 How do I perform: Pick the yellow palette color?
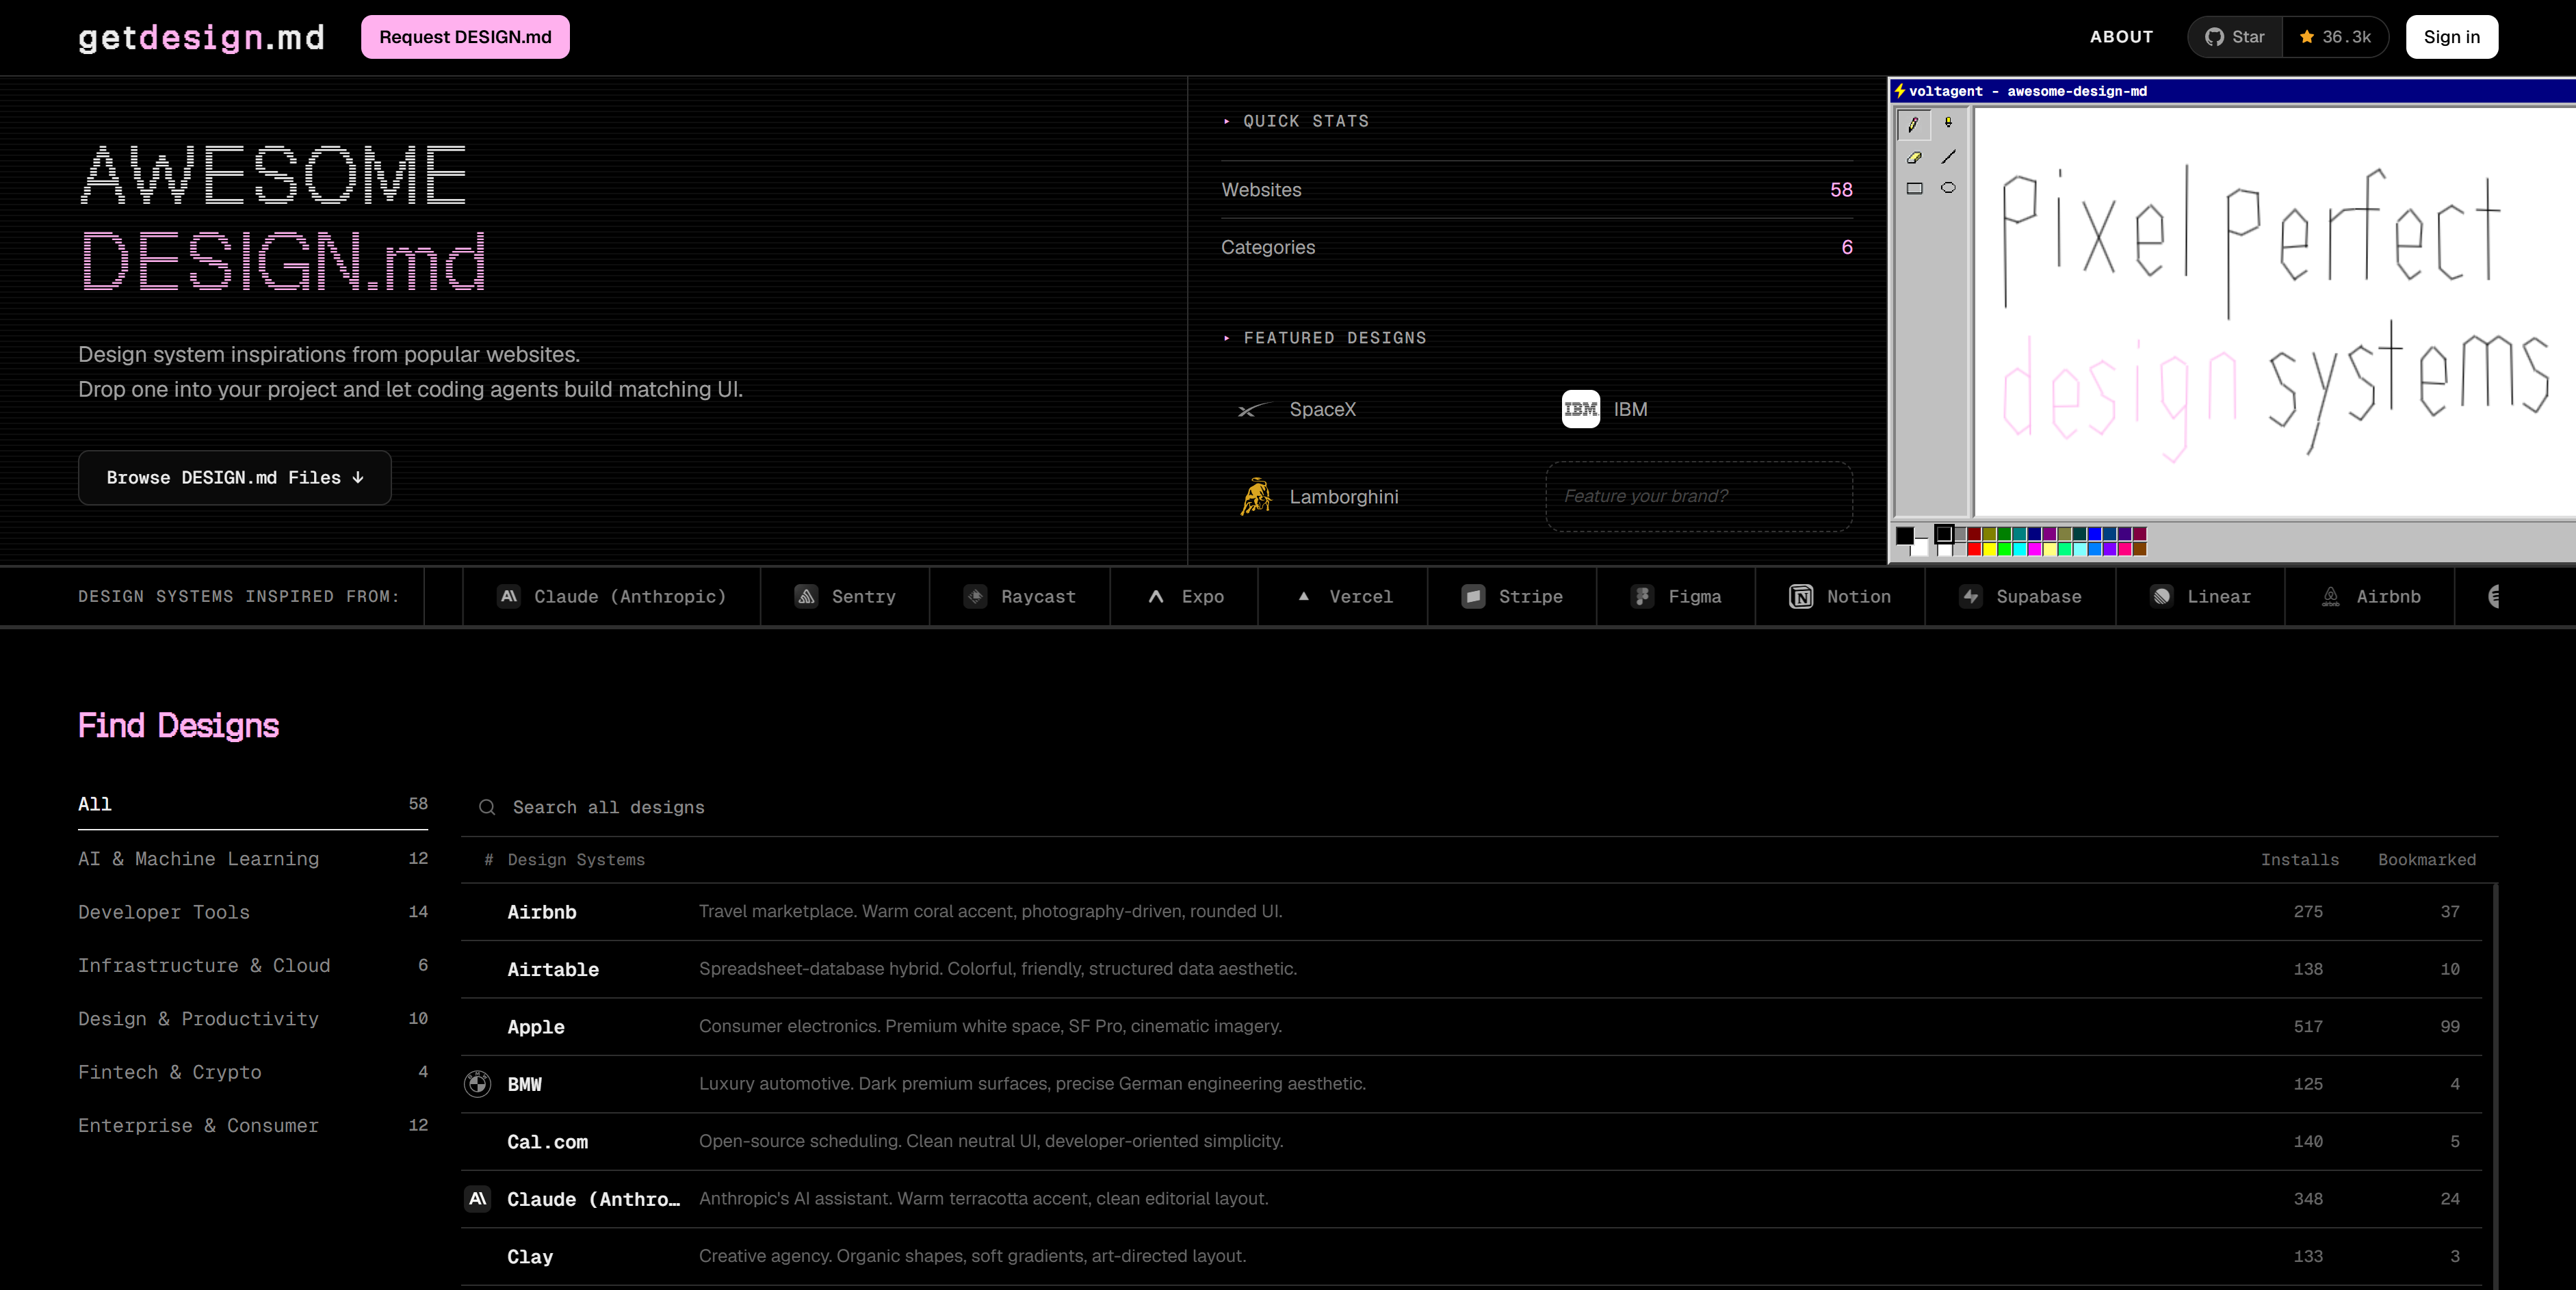click(1989, 549)
